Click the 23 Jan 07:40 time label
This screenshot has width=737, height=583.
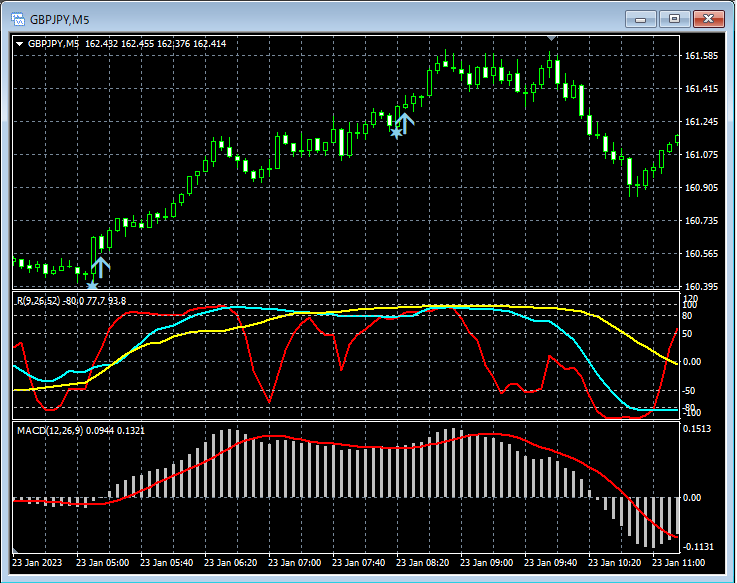click(x=359, y=563)
